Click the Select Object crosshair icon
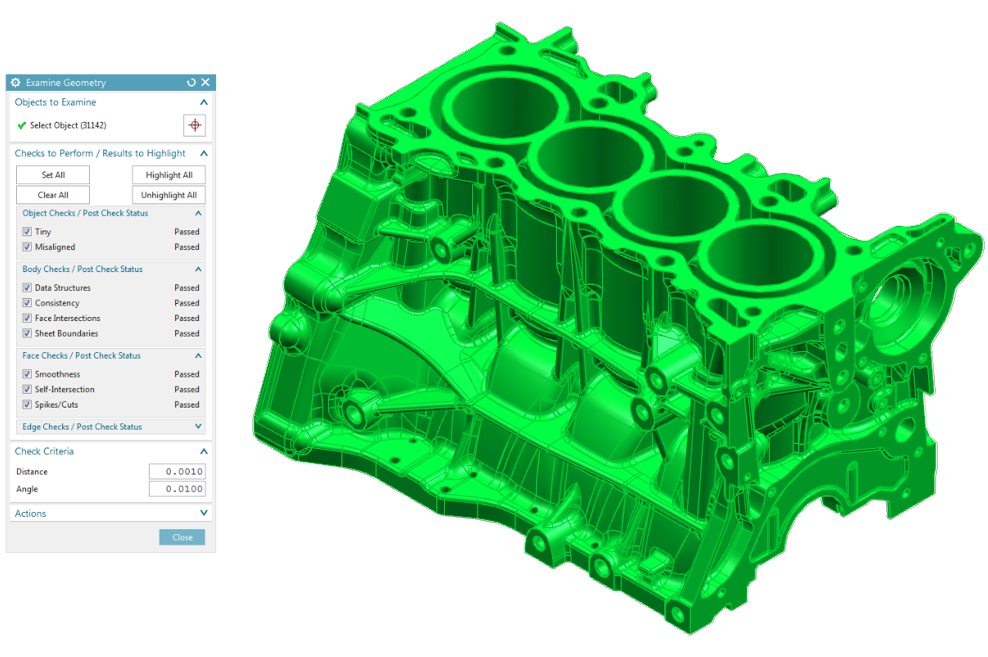Viewport: 988px width, 657px height. click(x=195, y=125)
